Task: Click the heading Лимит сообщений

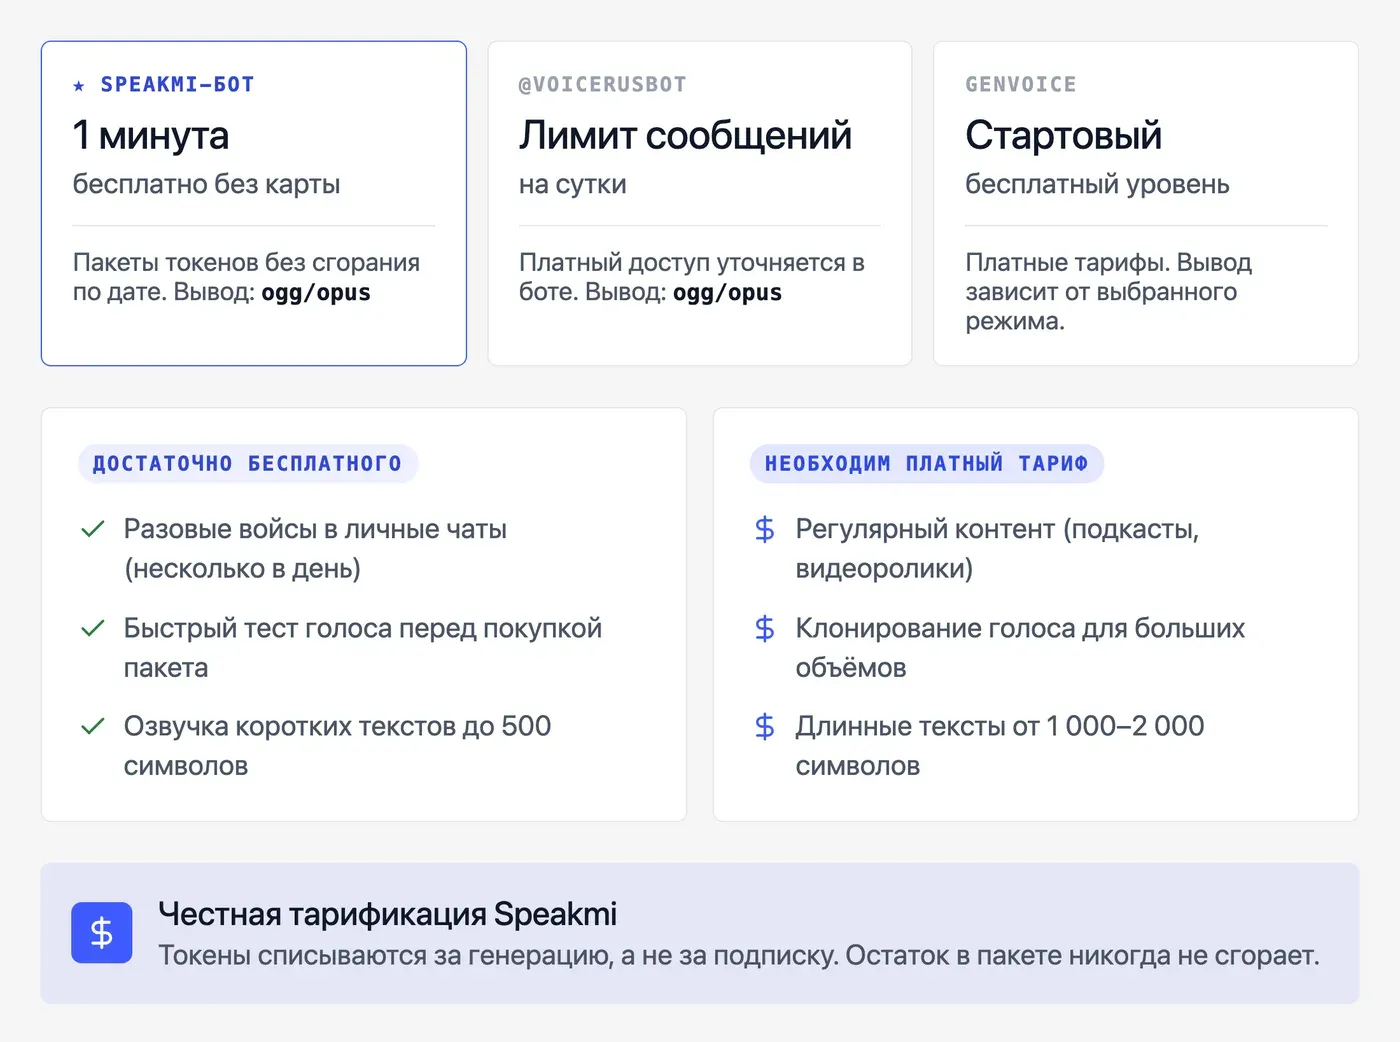Action: (685, 135)
